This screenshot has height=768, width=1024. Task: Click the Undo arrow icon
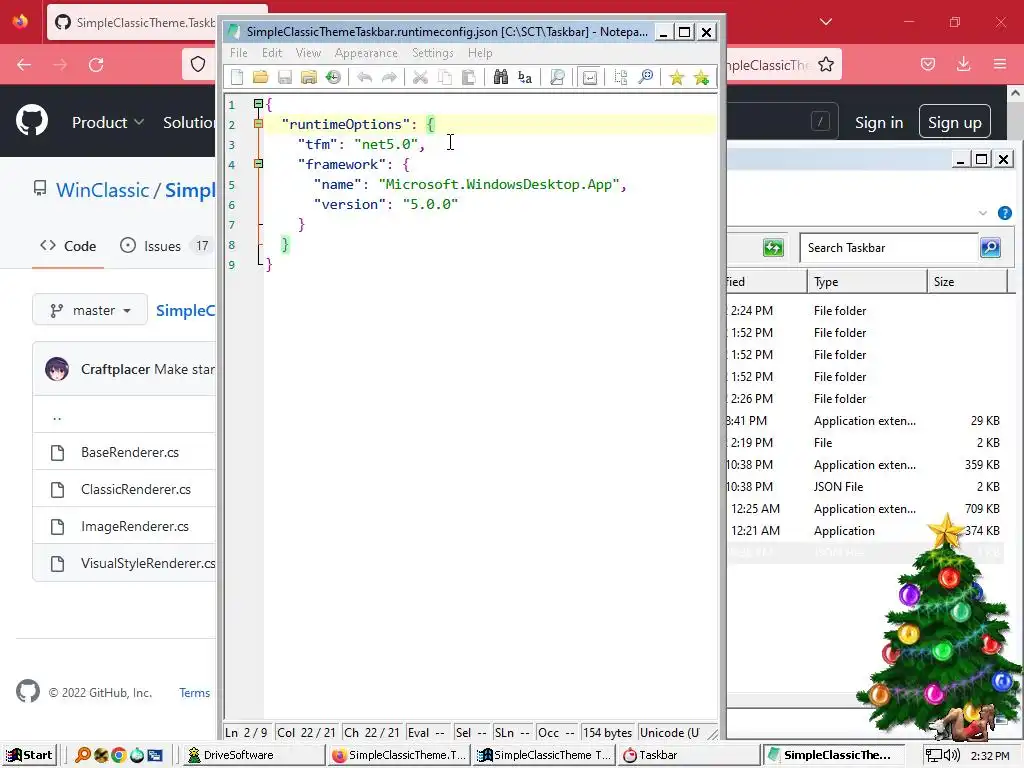click(364, 78)
